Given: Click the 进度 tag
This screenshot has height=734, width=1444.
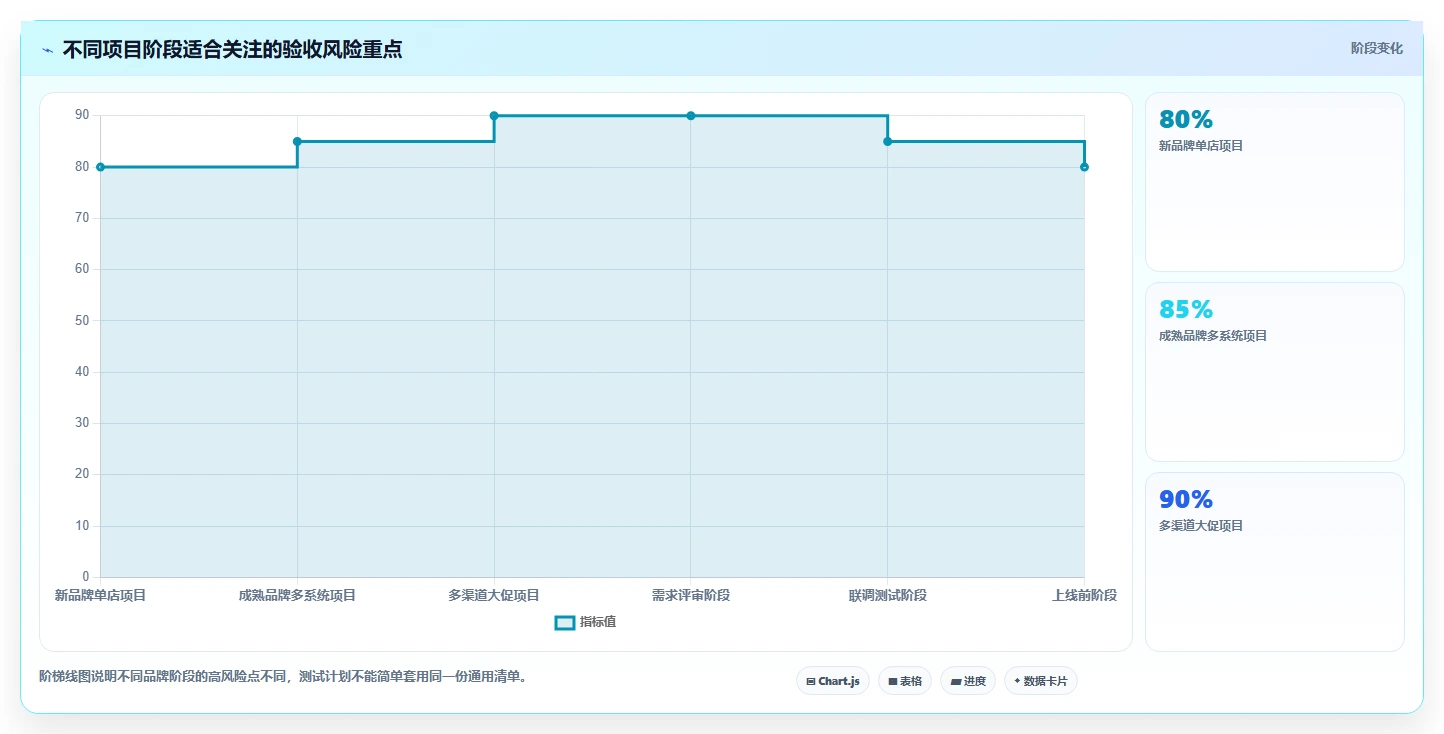Looking at the screenshot, I should pyautogui.click(x=968, y=681).
